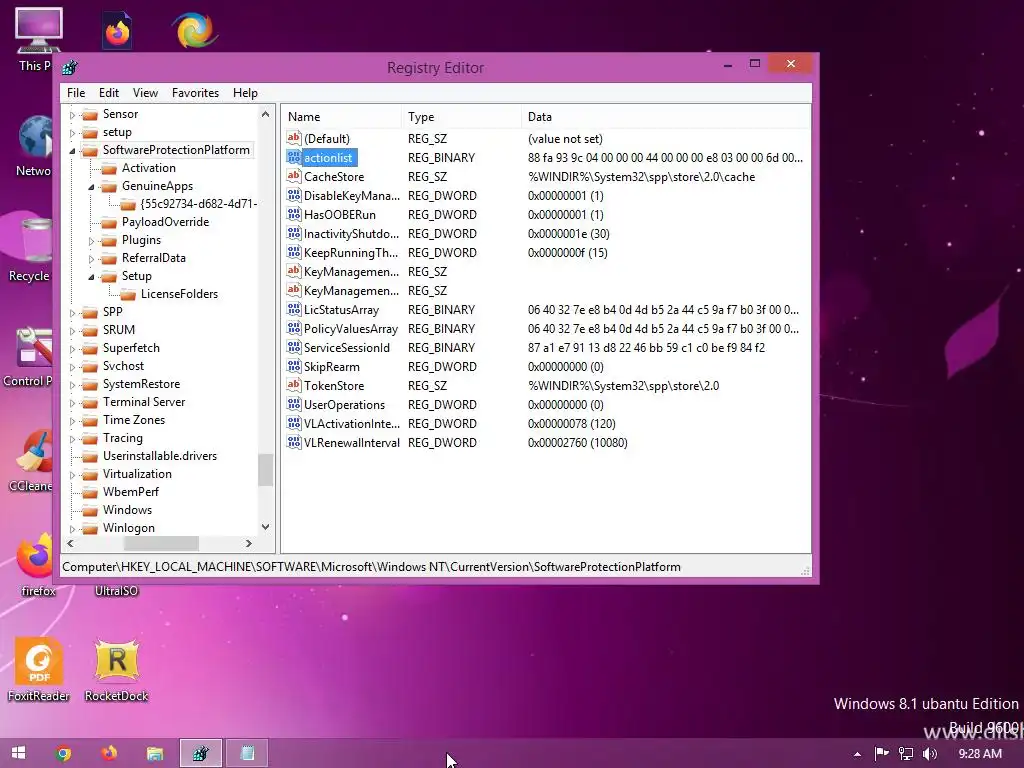The height and width of the screenshot is (768, 1024).
Task: Click the SoftwareProtectionPlatform folder icon
Action: 90,150
